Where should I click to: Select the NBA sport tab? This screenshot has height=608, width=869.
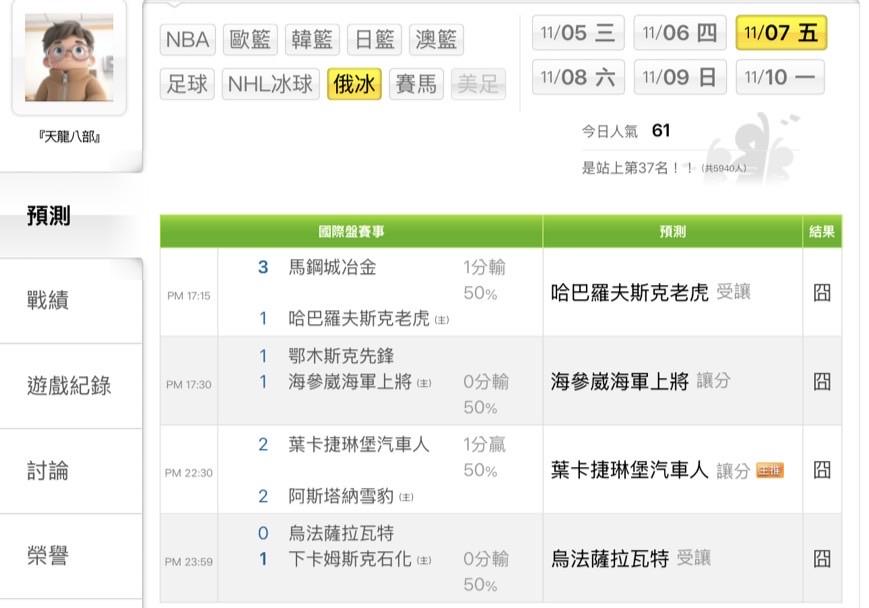[187, 40]
